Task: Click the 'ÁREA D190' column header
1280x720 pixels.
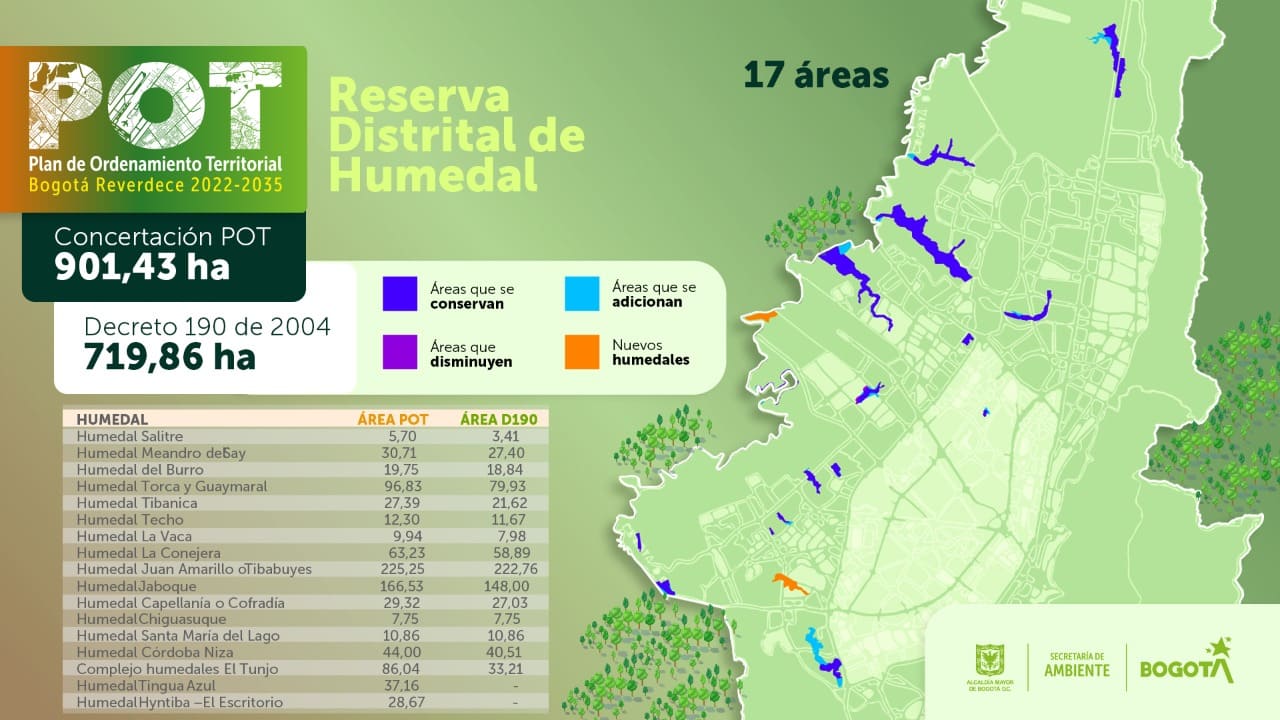Action: point(499,419)
